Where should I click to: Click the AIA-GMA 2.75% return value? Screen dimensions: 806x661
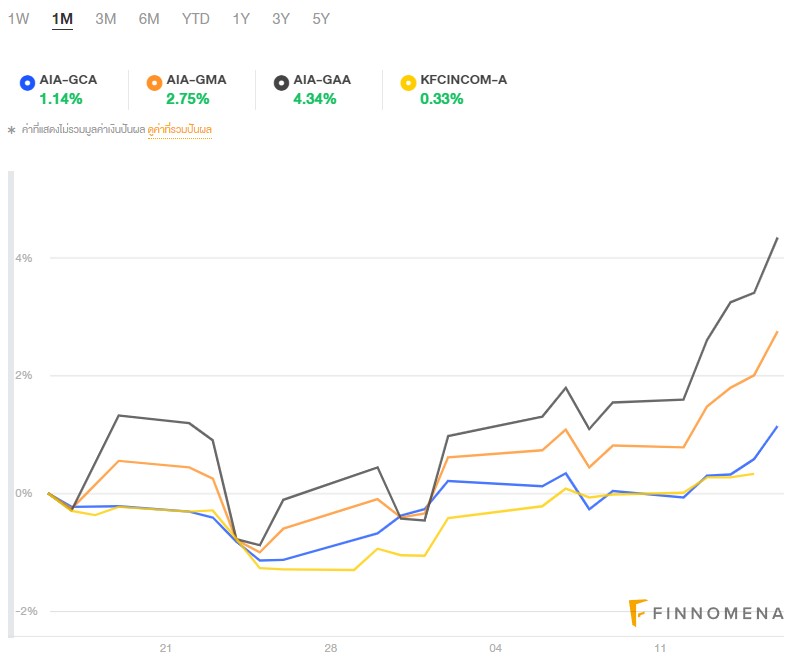pos(187,99)
